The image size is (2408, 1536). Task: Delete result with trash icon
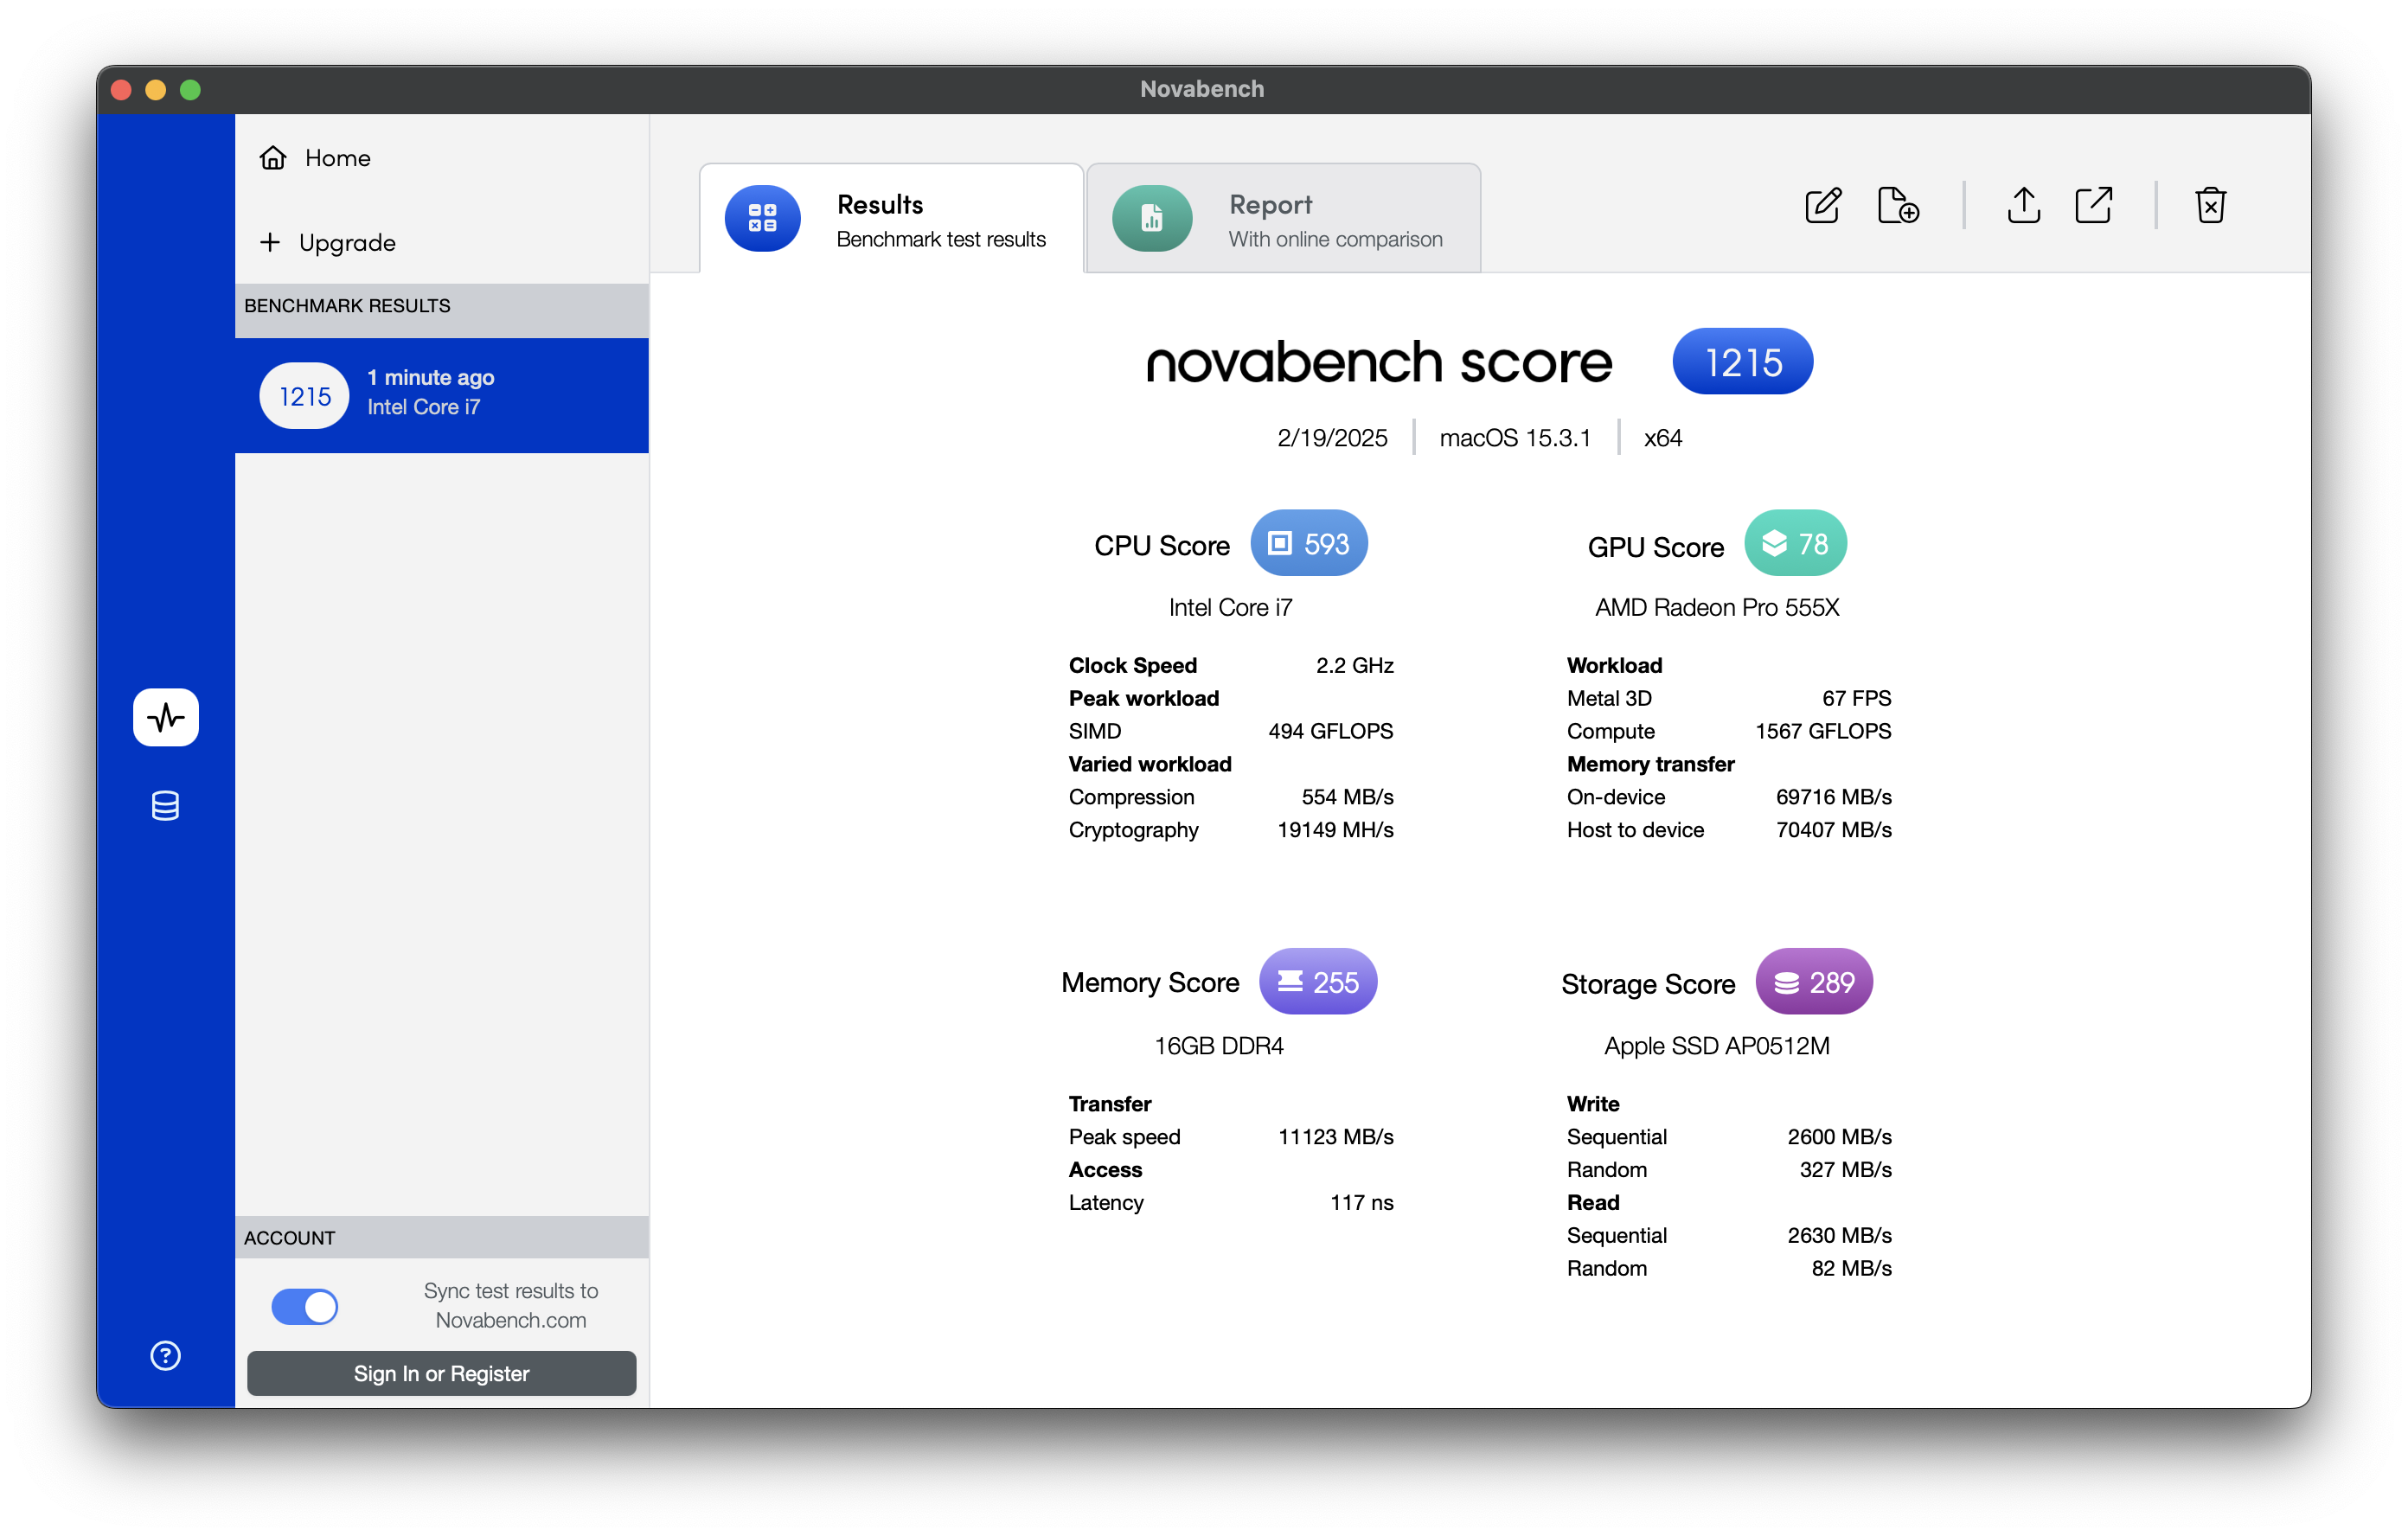pyautogui.click(x=2210, y=206)
